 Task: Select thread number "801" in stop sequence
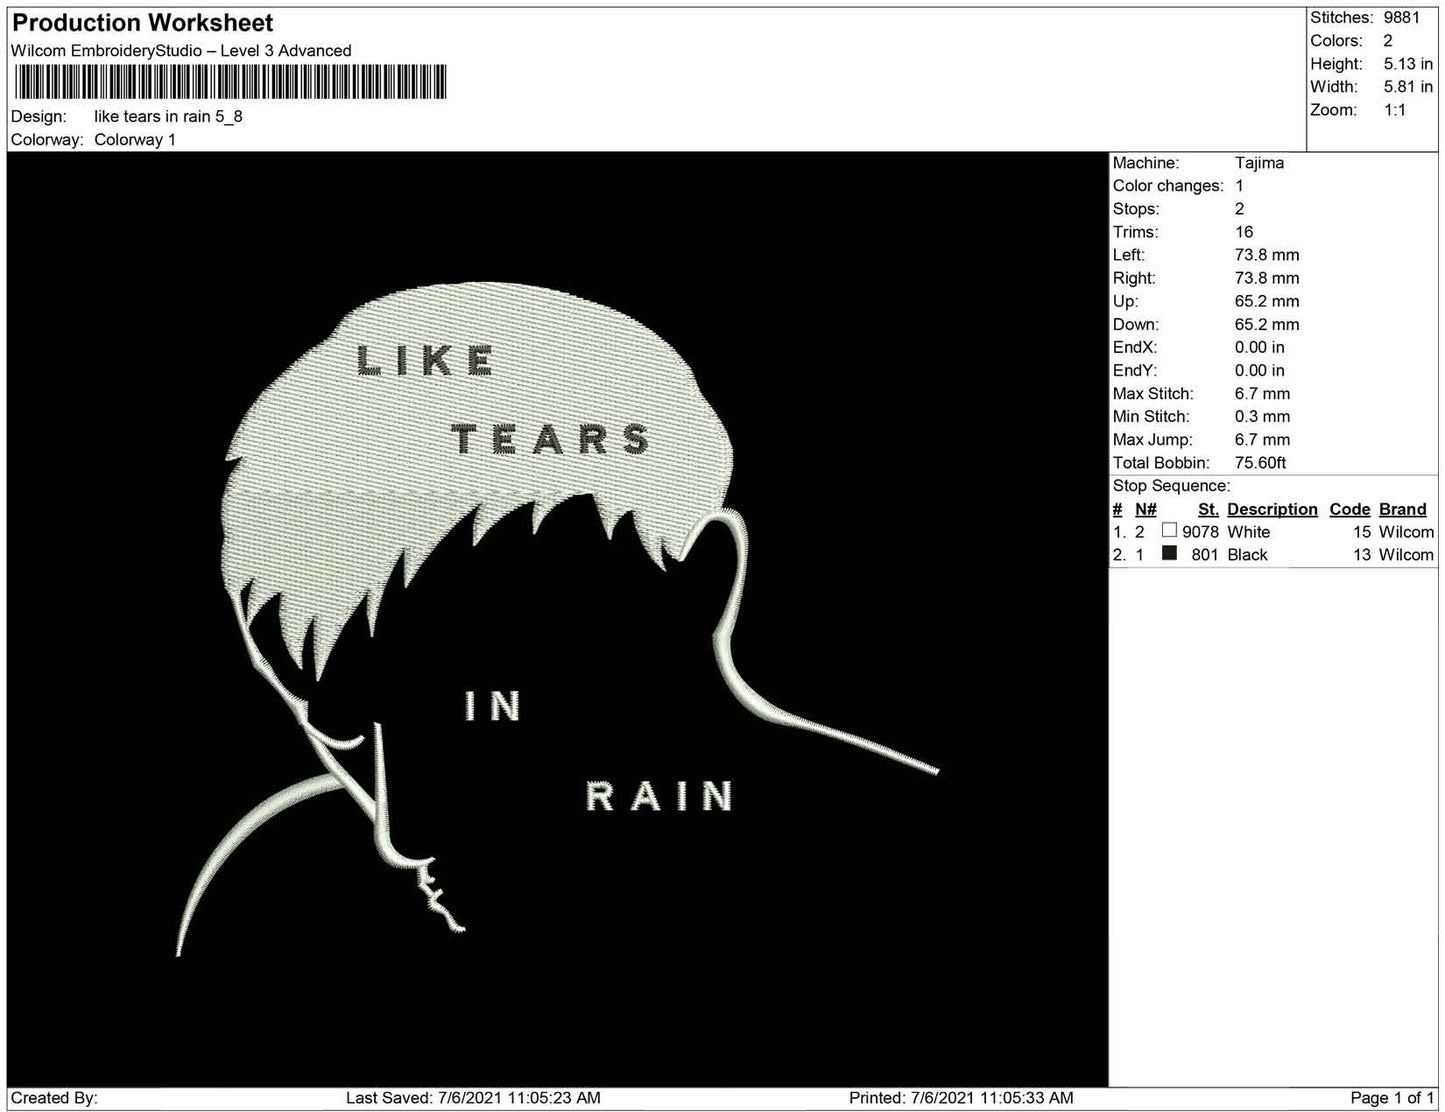coord(1205,555)
